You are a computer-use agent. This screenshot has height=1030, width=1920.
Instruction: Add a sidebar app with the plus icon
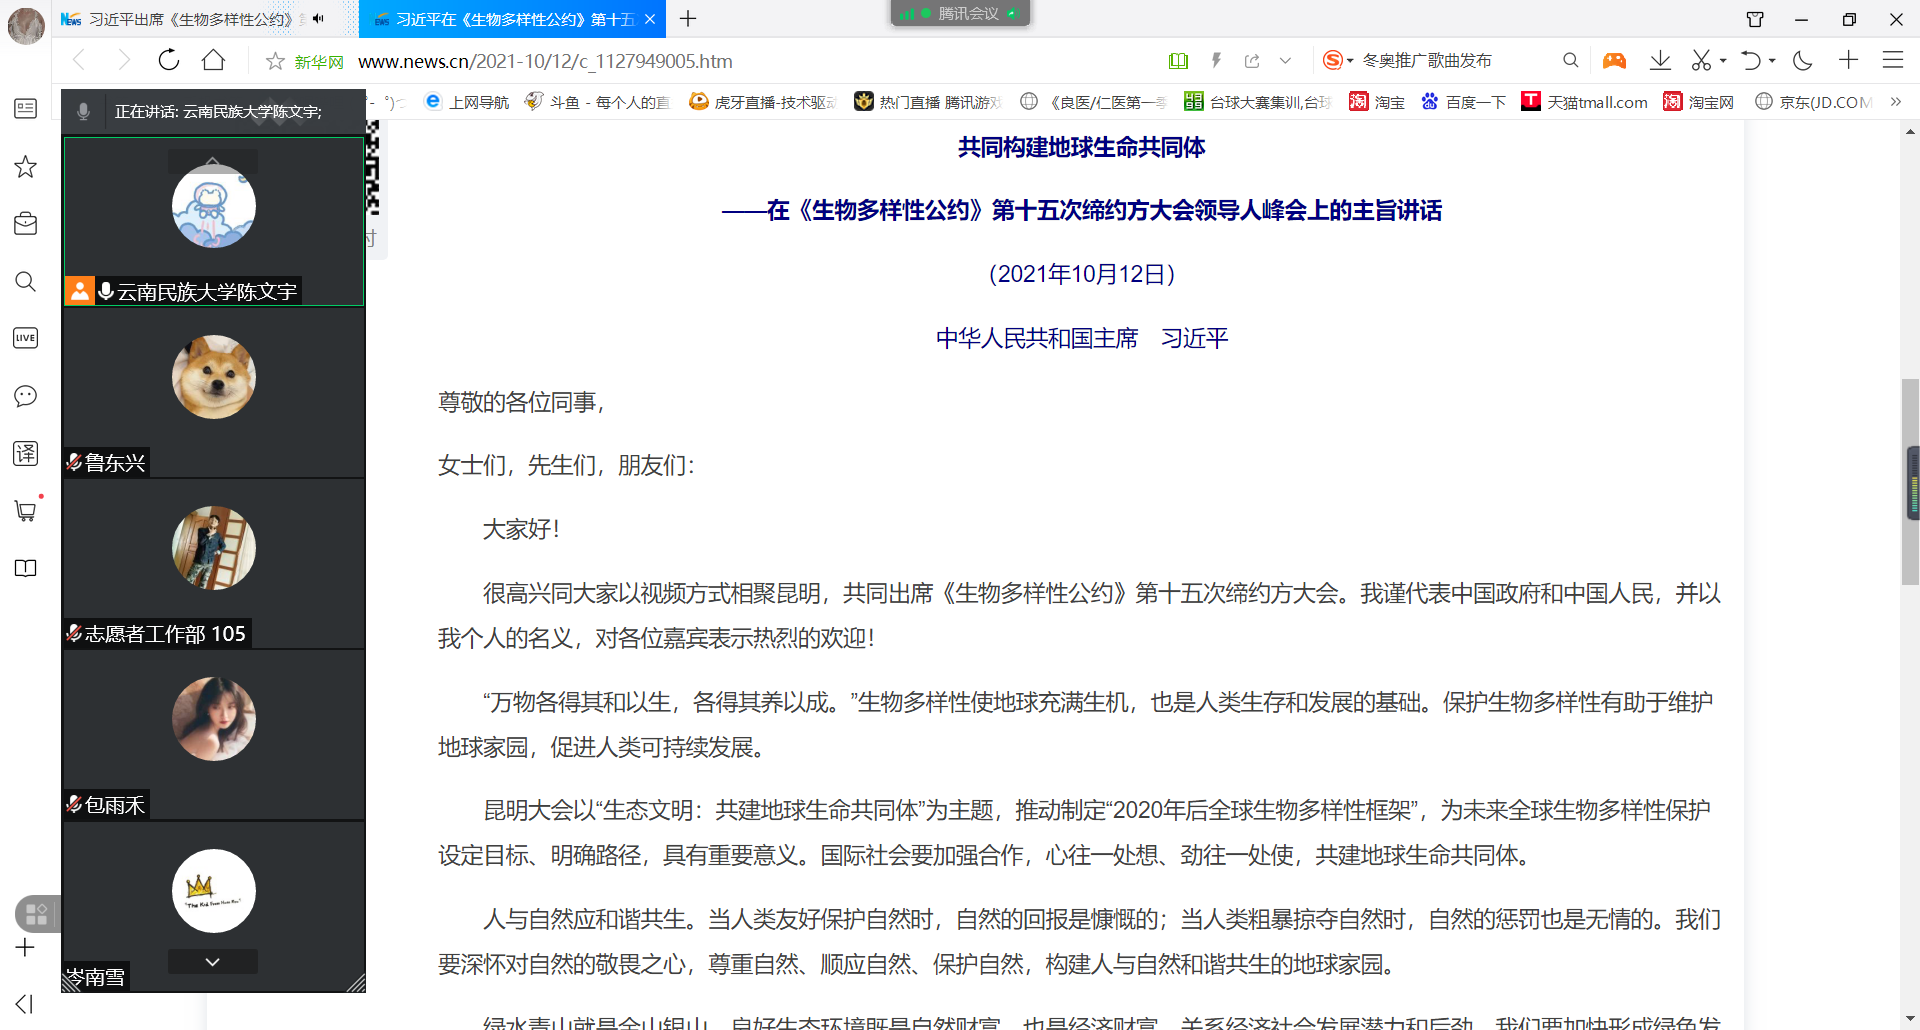coord(26,948)
